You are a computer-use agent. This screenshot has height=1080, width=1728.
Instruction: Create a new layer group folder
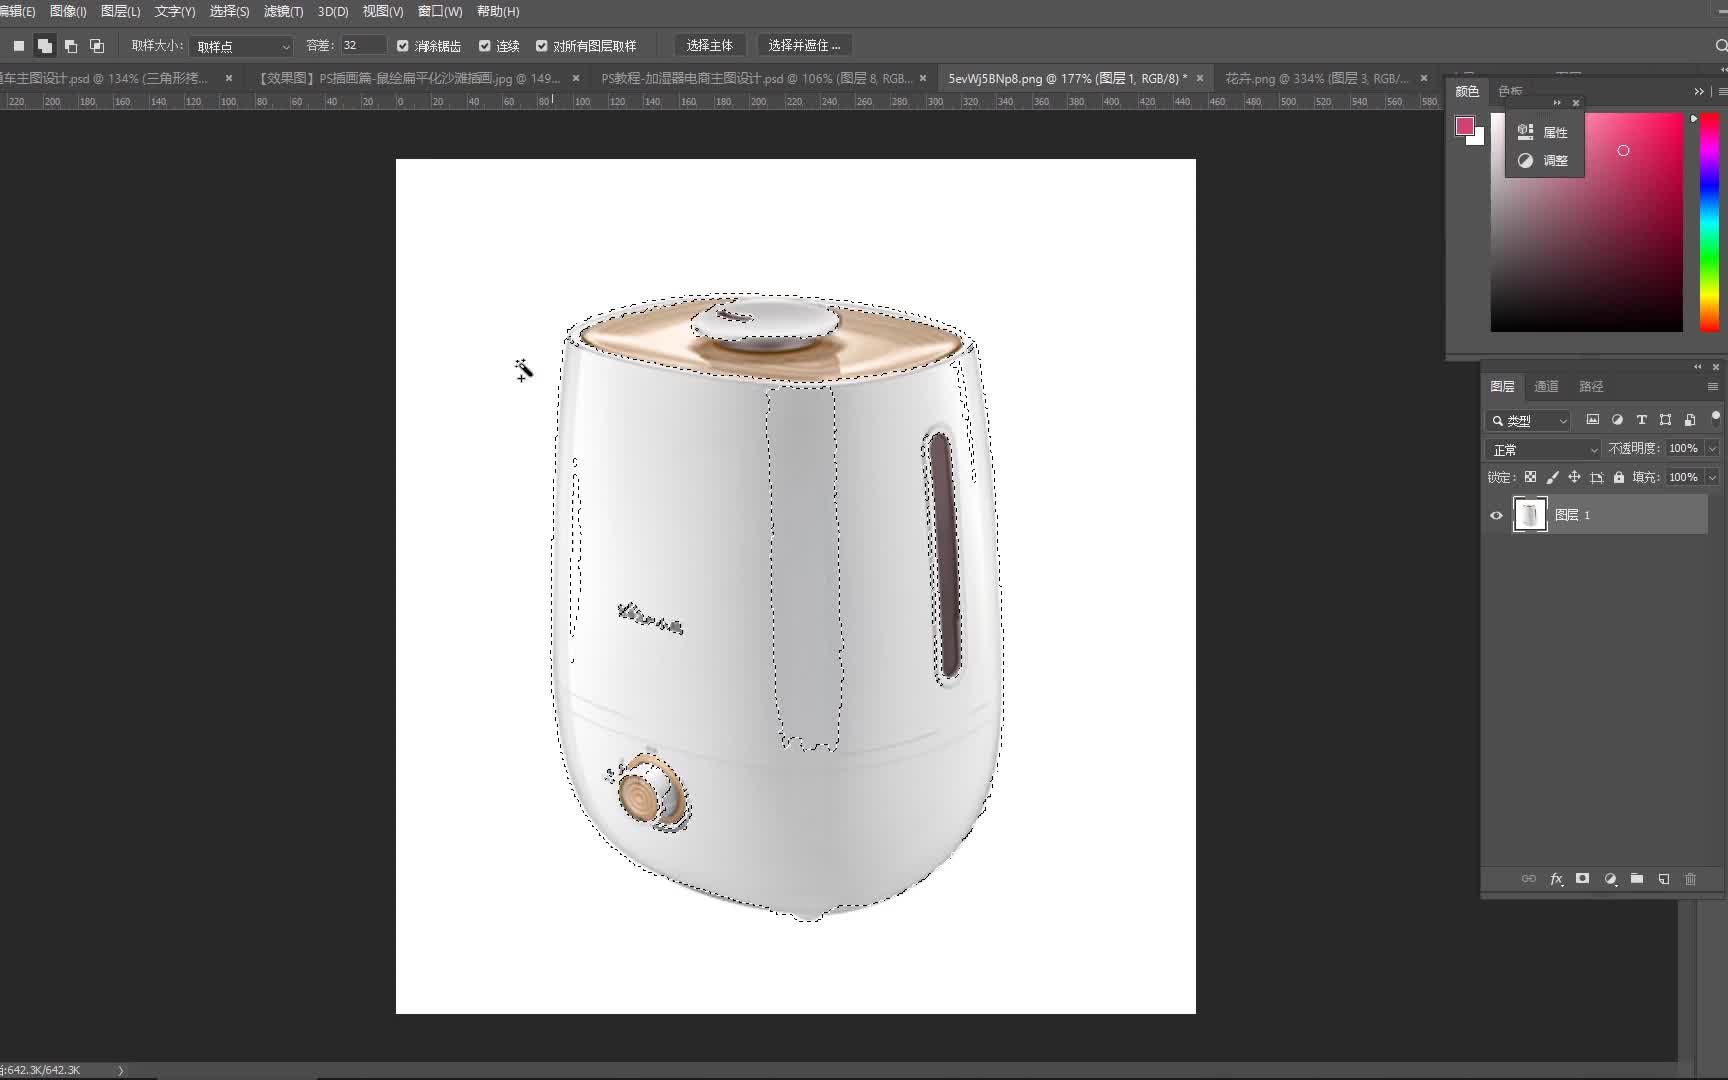pos(1637,879)
